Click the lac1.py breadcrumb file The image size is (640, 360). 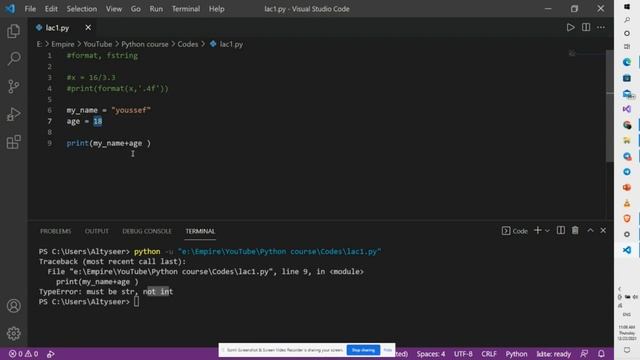tap(227, 44)
